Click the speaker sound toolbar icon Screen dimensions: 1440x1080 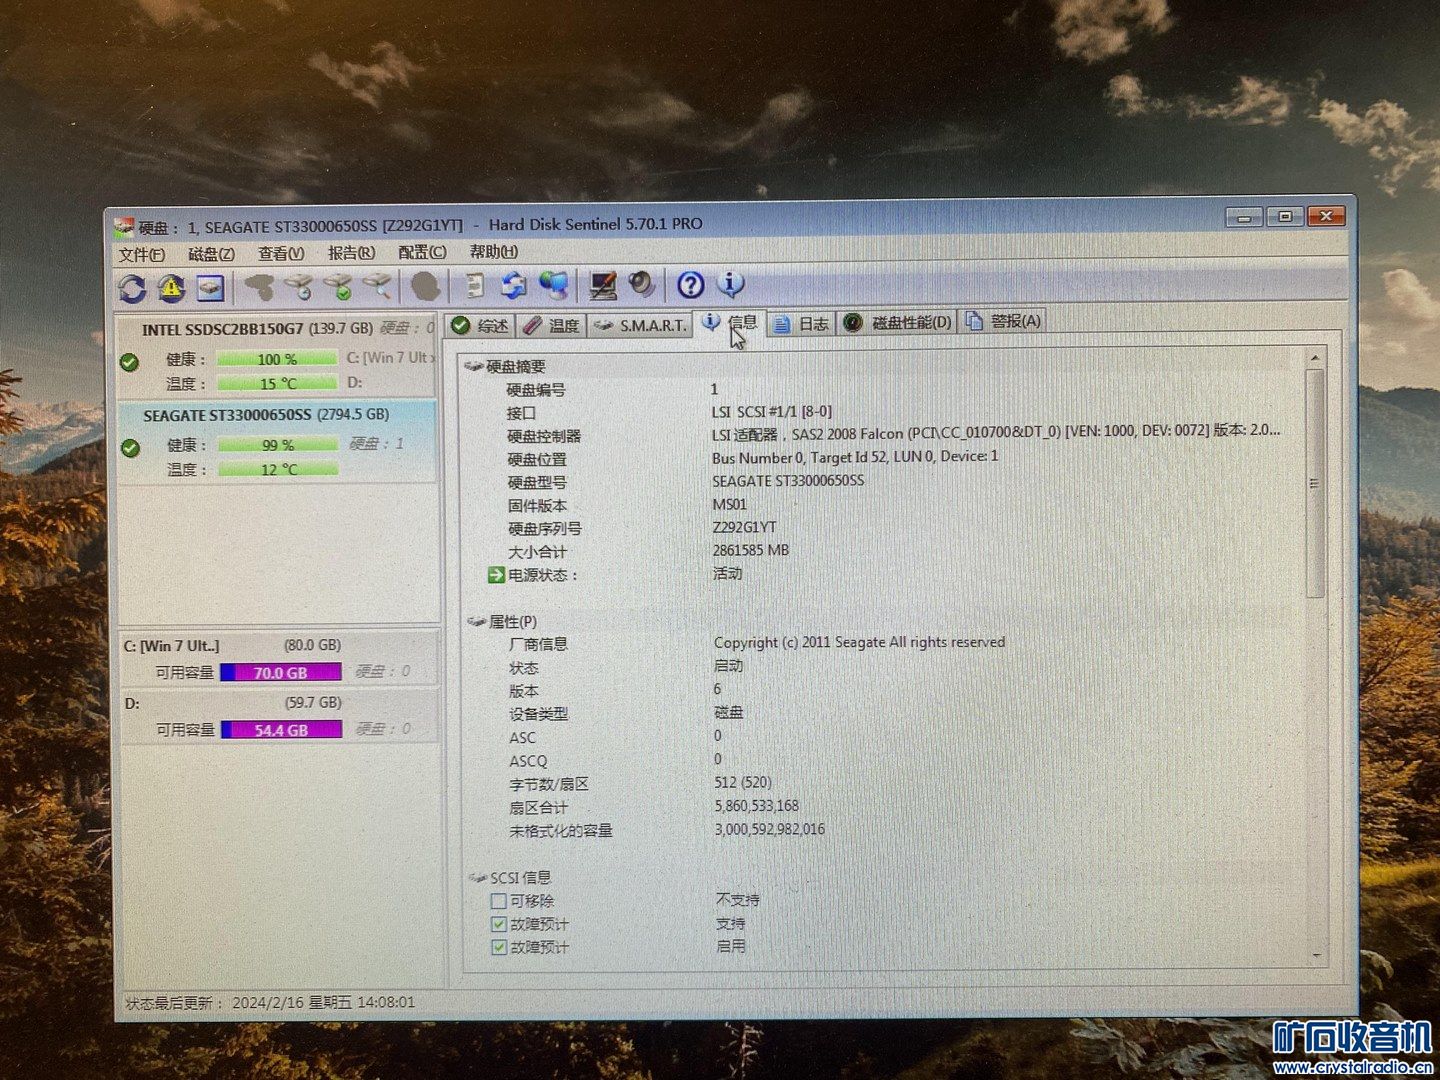[x=641, y=285]
